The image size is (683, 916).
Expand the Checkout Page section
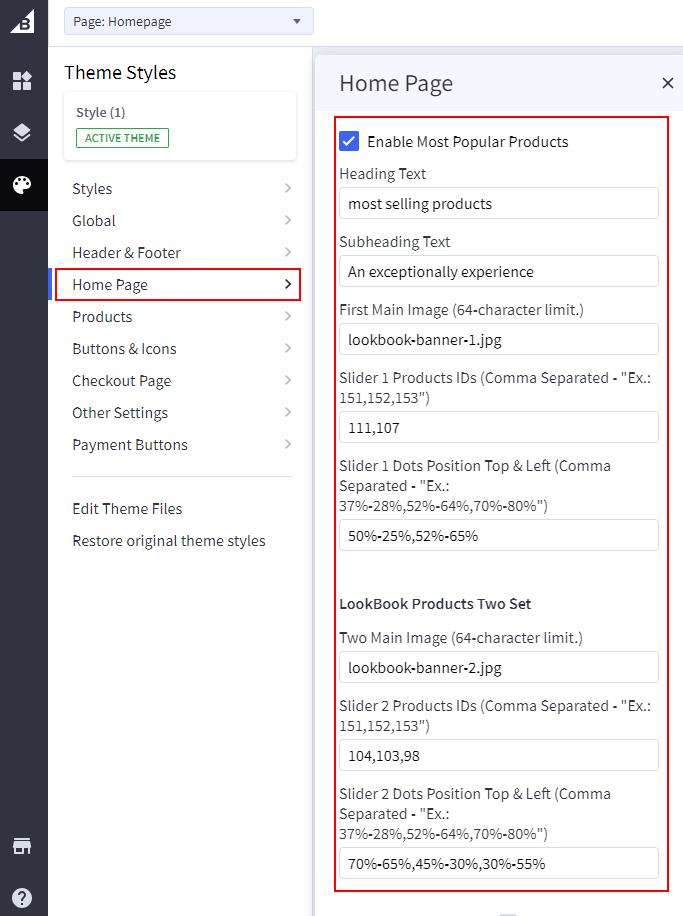tap(182, 381)
